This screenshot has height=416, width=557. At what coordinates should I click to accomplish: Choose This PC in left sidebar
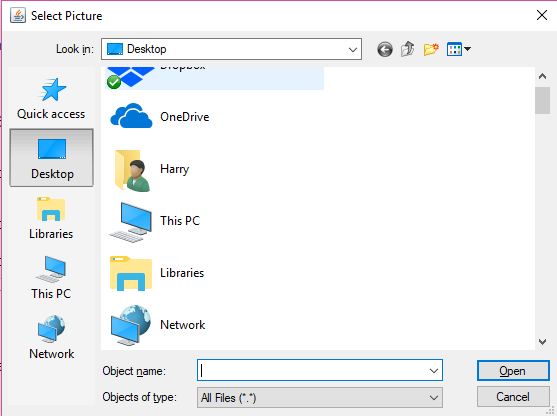(x=52, y=278)
